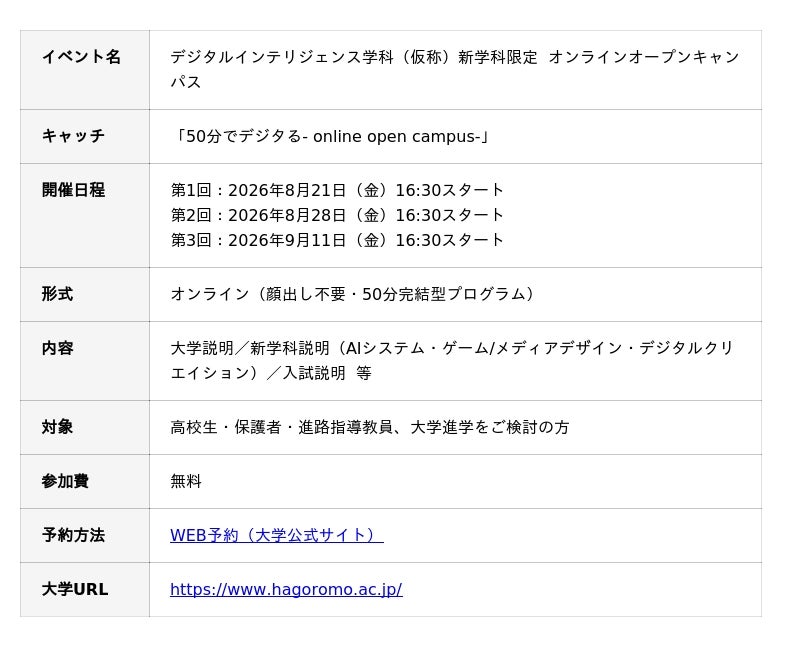Click the 対象 header cell
800x647 pixels.
(85, 427)
